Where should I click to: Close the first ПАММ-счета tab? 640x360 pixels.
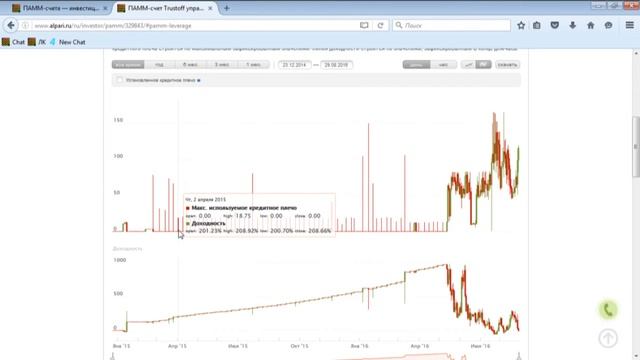pos(105,8)
